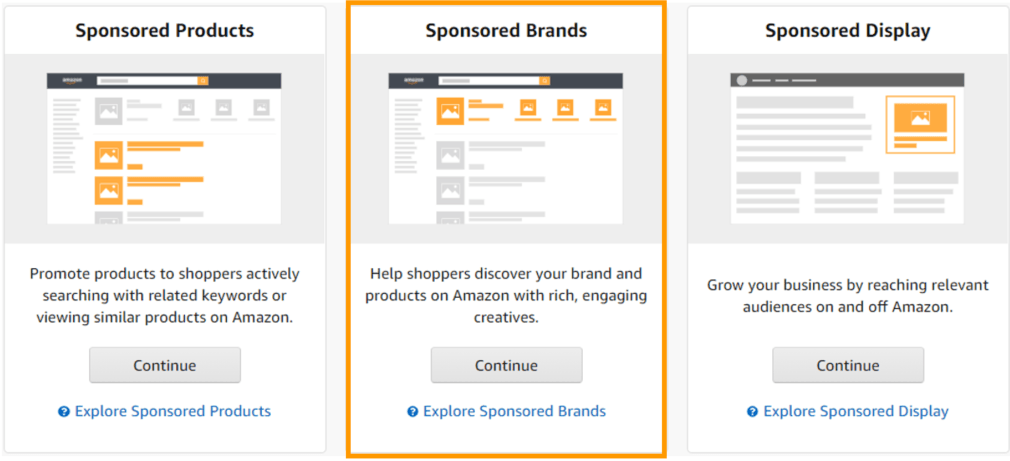Open the Explore Sponsored Products link
1010x461 pixels.
pos(172,411)
